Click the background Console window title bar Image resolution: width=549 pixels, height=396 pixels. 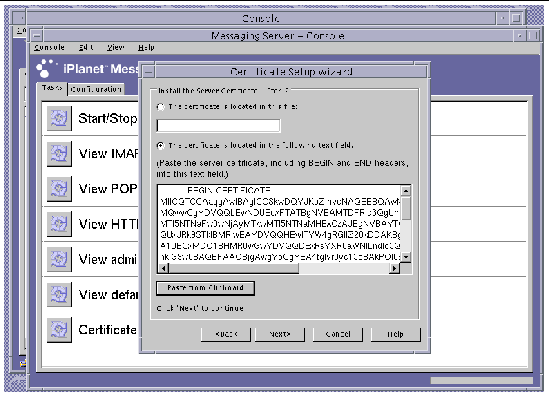pyautogui.click(x=261, y=18)
